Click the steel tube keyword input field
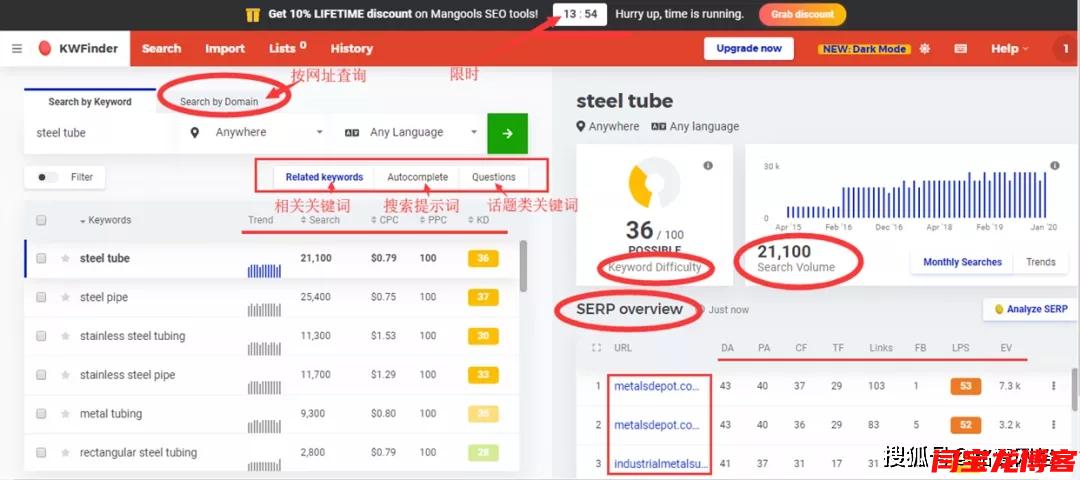Image resolution: width=1080 pixels, height=480 pixels. pyautogui.click(x=100, y=133)
